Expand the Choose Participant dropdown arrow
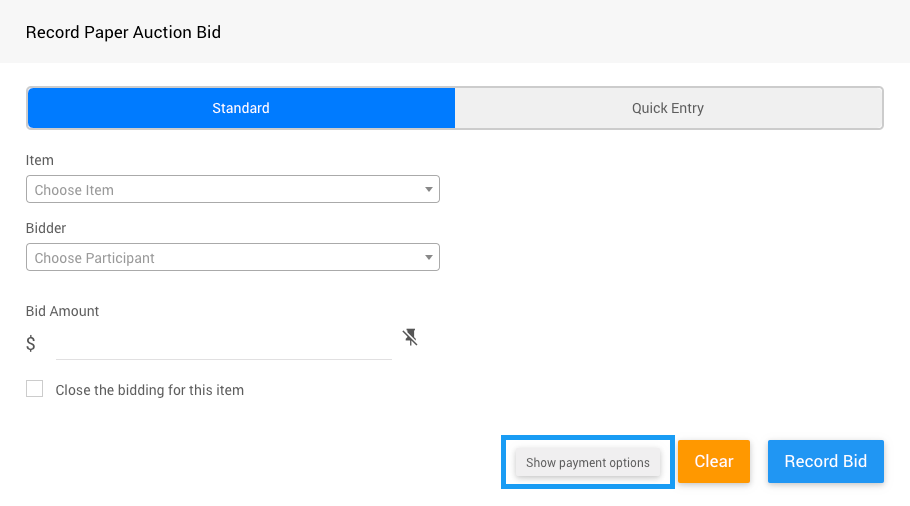This screenshot has height=506, width=910. coord(428,257)
